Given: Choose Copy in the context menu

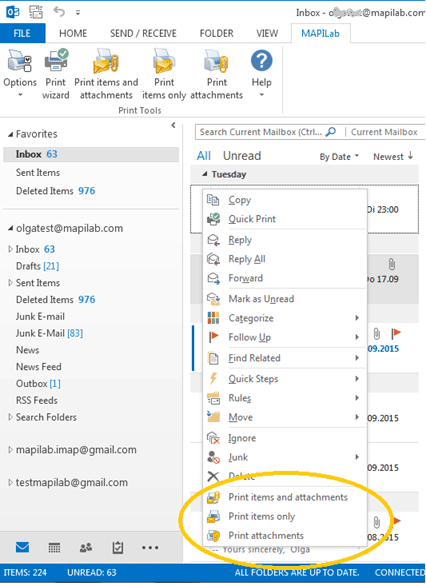Looking at the screenshot, I should coord(285,200).
